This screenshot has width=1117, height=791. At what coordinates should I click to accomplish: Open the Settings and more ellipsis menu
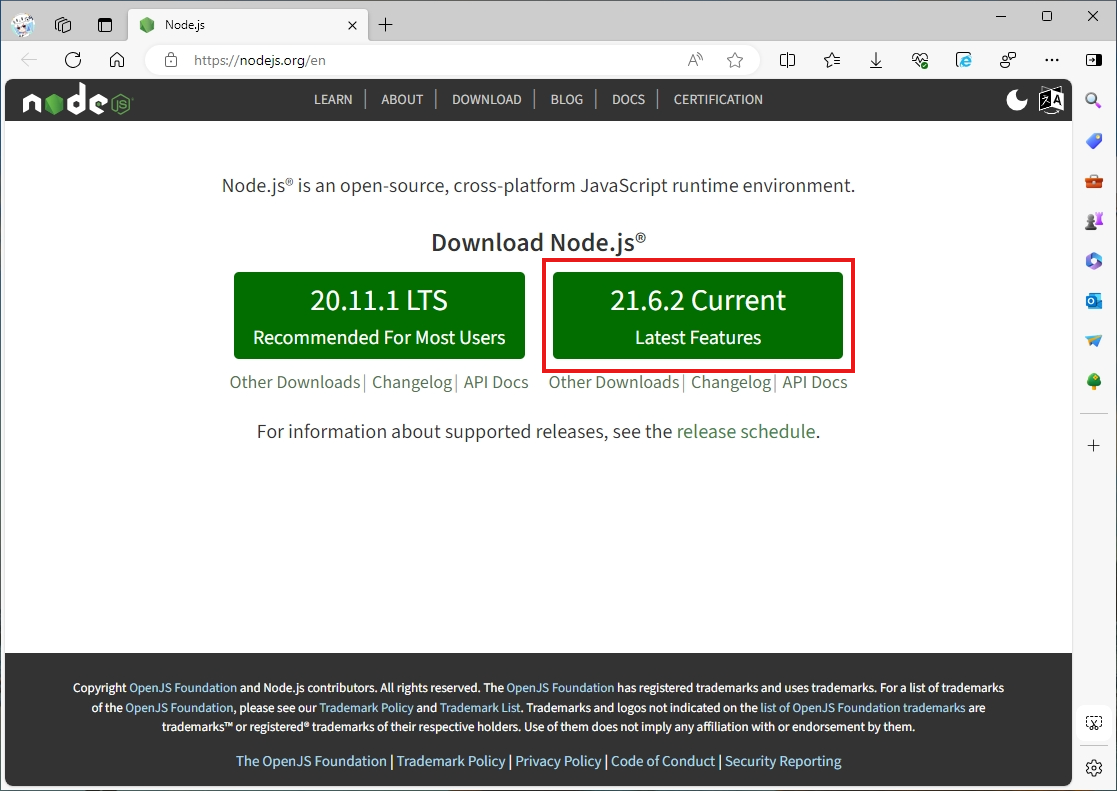1051,60
